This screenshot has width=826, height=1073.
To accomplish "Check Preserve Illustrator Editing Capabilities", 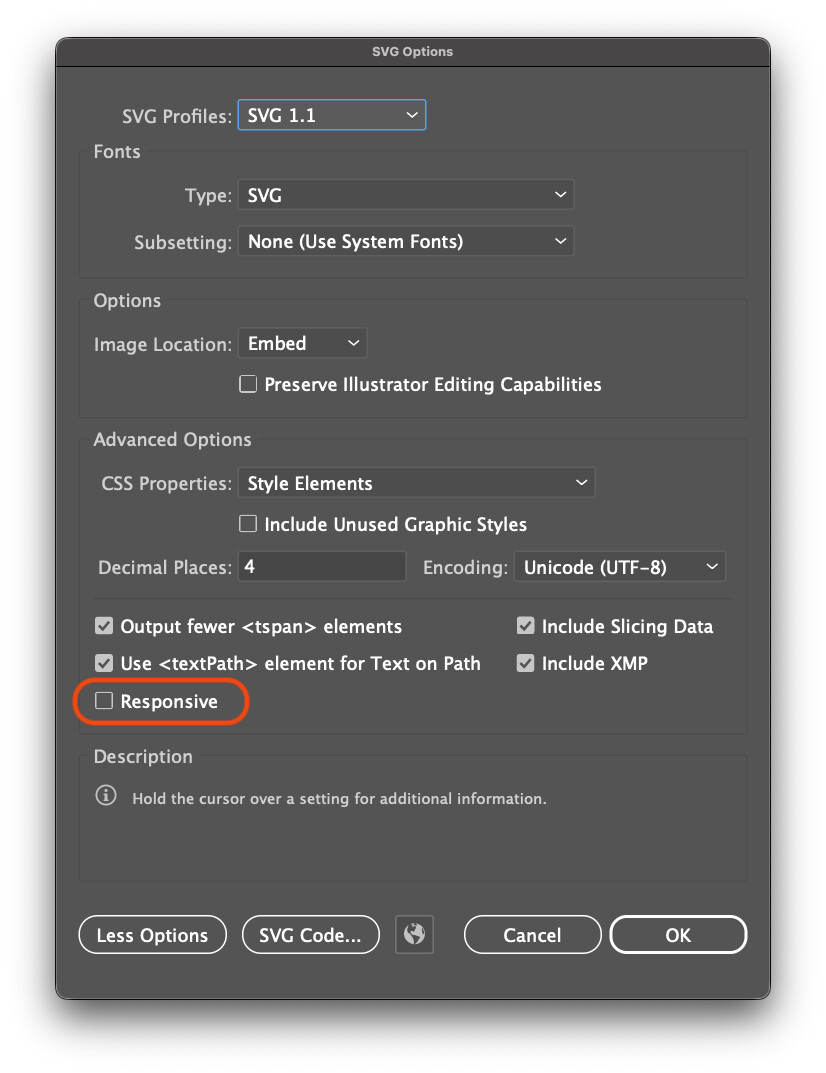I will 248,384.
